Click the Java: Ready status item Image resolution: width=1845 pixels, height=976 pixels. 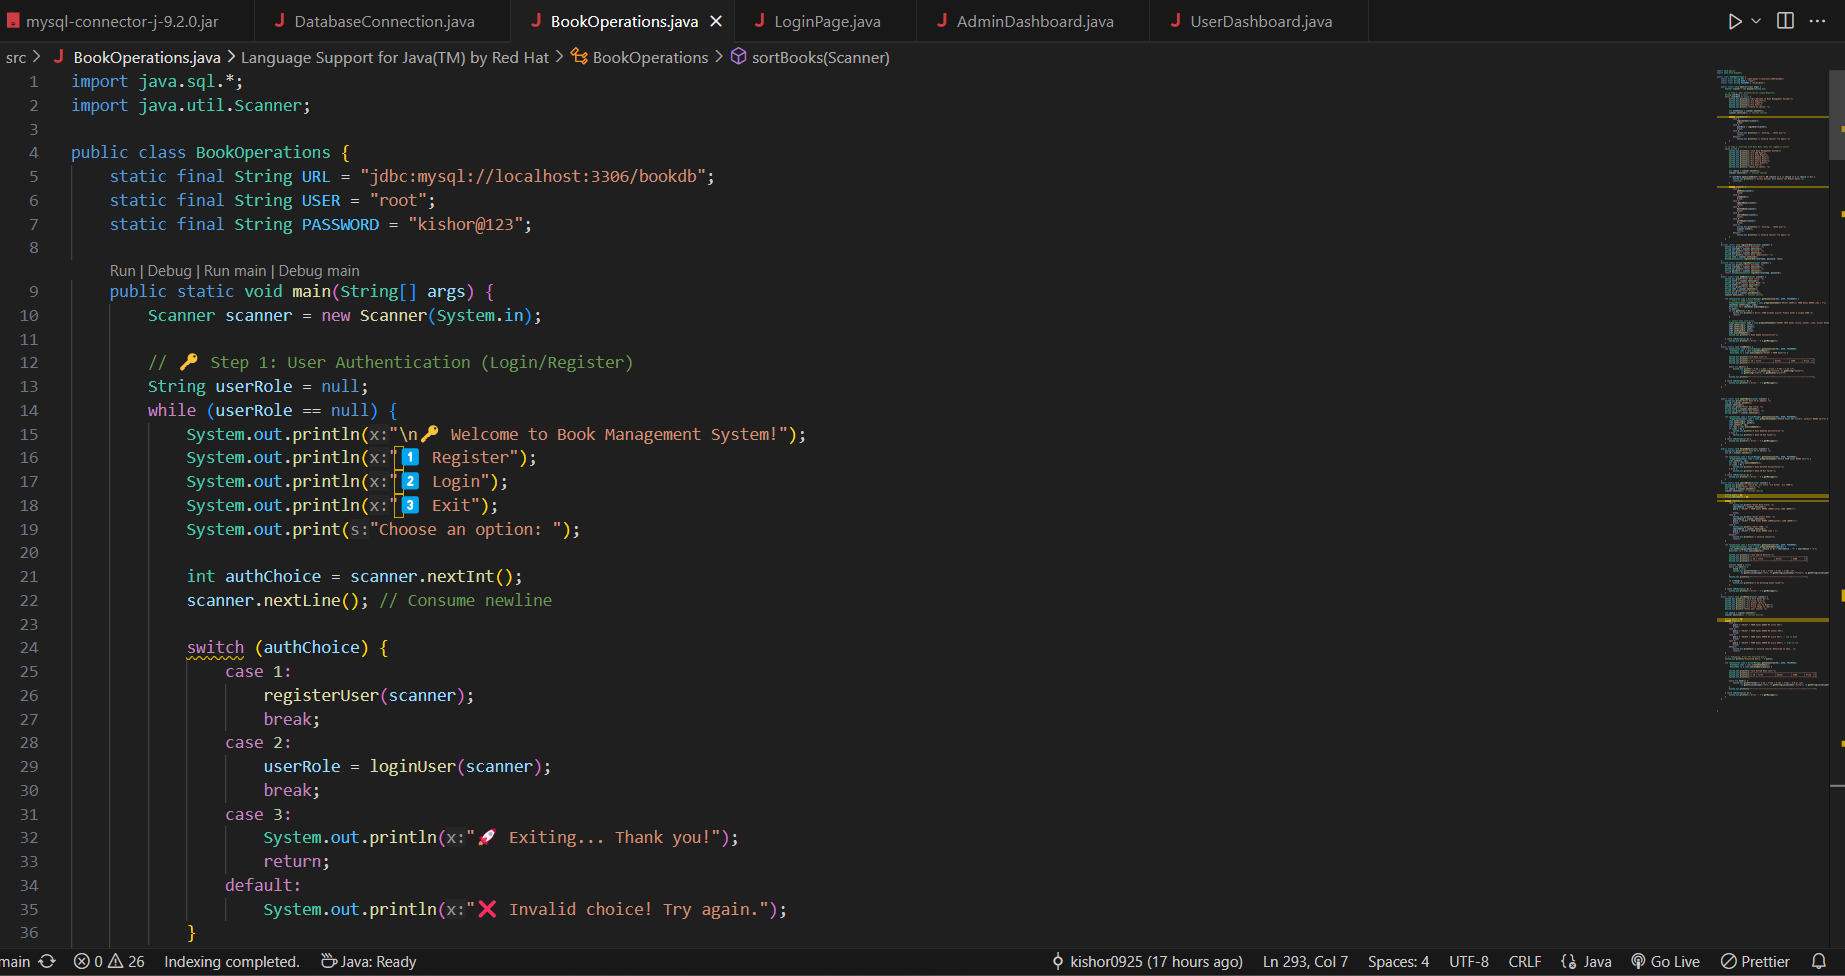point(368,961)
